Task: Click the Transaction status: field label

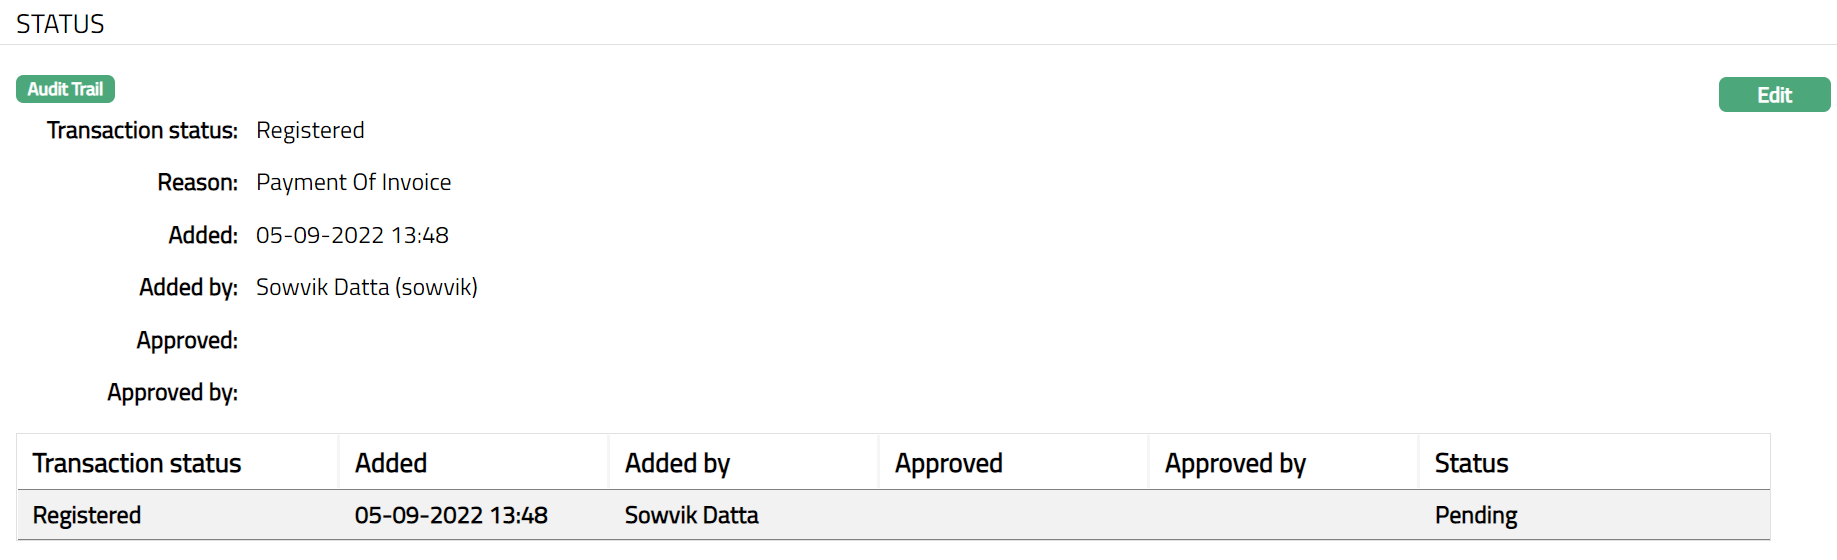Action: (142, 130)
